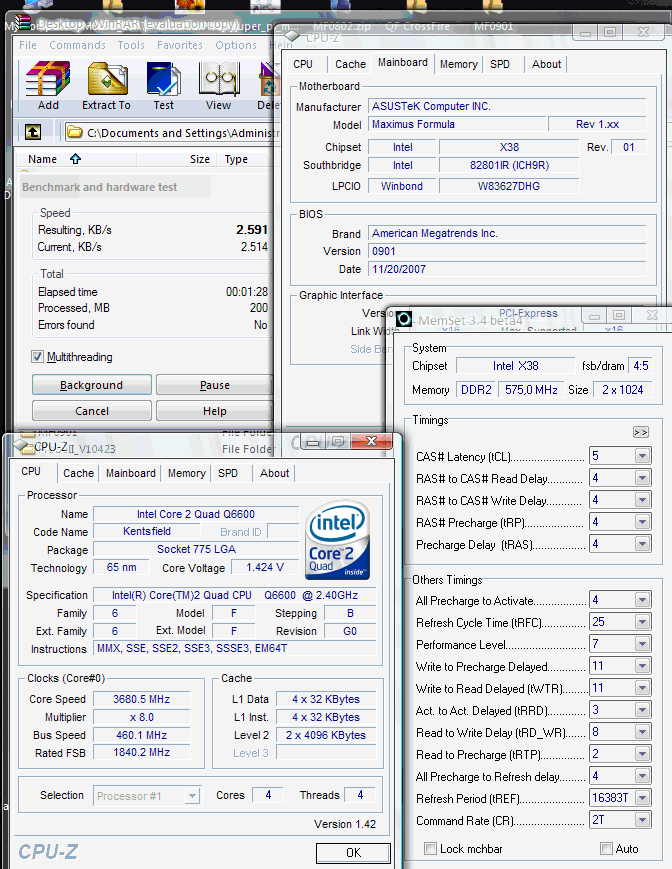Click the Model field Maximus Formula
The height and width of the screenshot is (869, 672).
456,124
